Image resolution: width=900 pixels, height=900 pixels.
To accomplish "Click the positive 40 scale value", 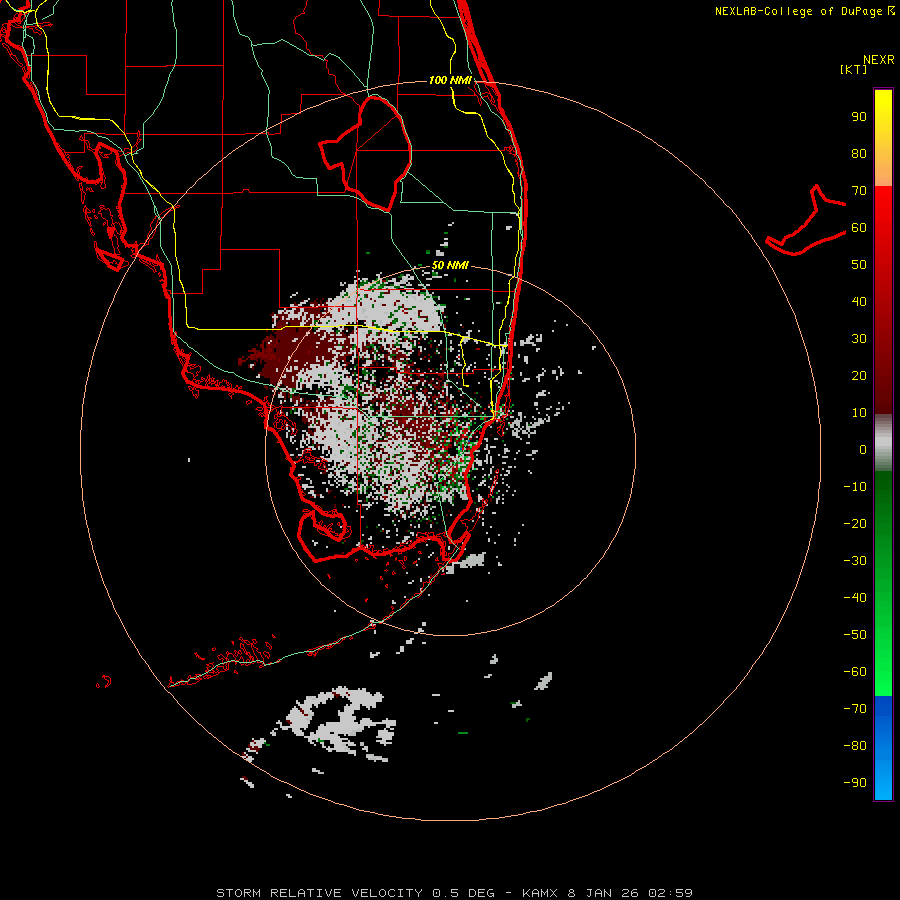I will pos(859,301).
